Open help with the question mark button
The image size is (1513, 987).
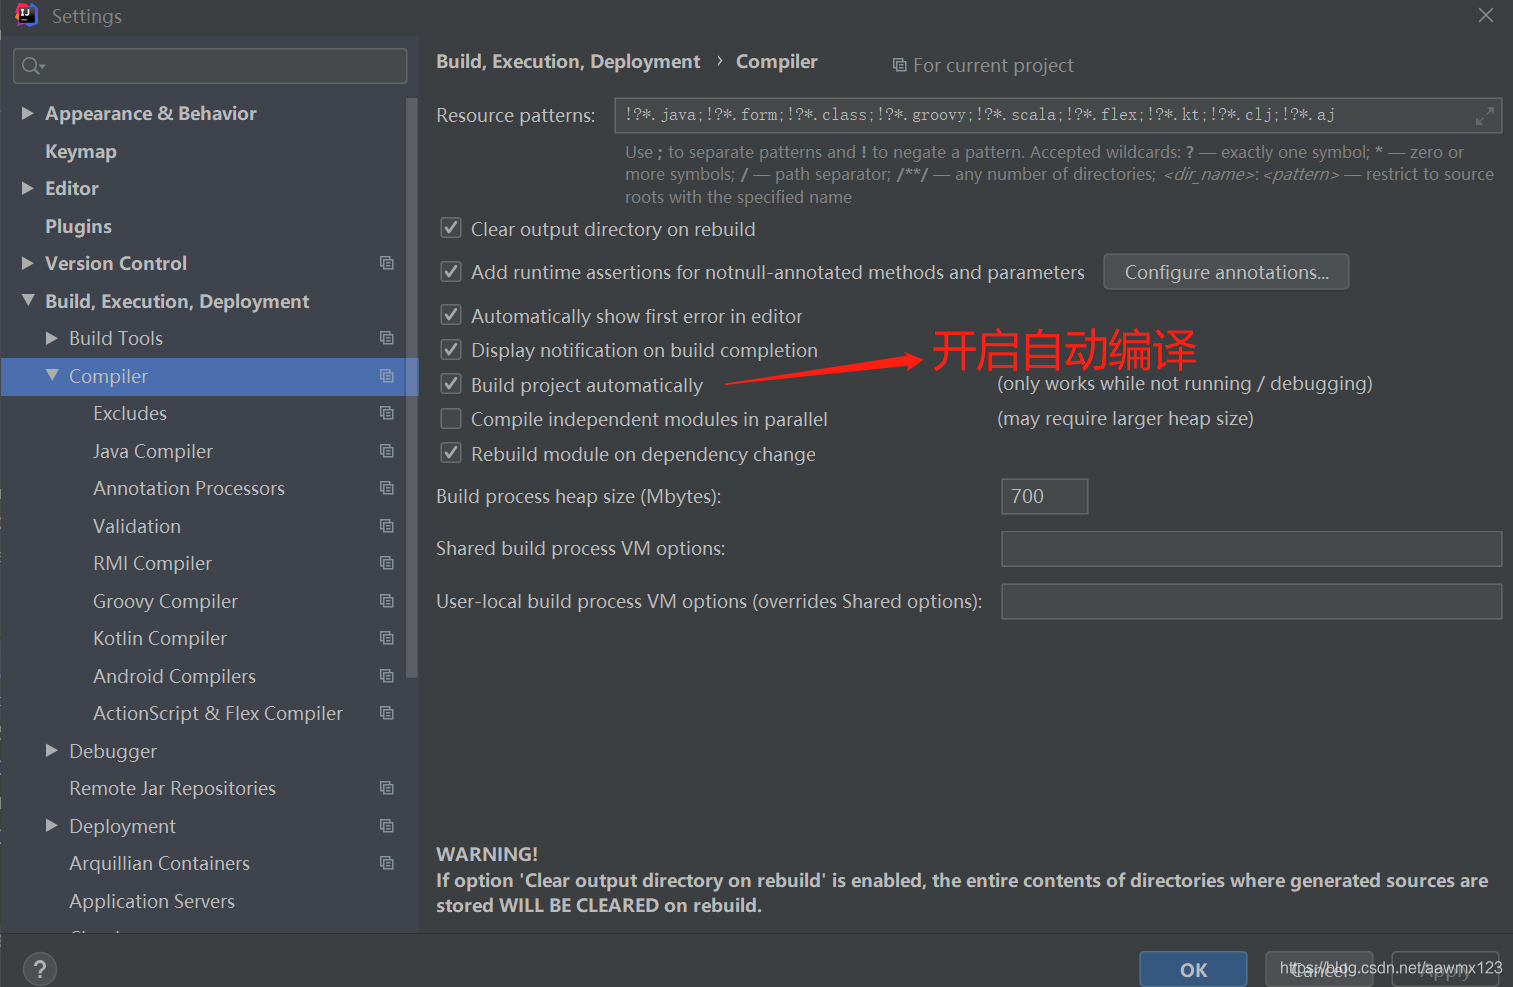[39, 969]
